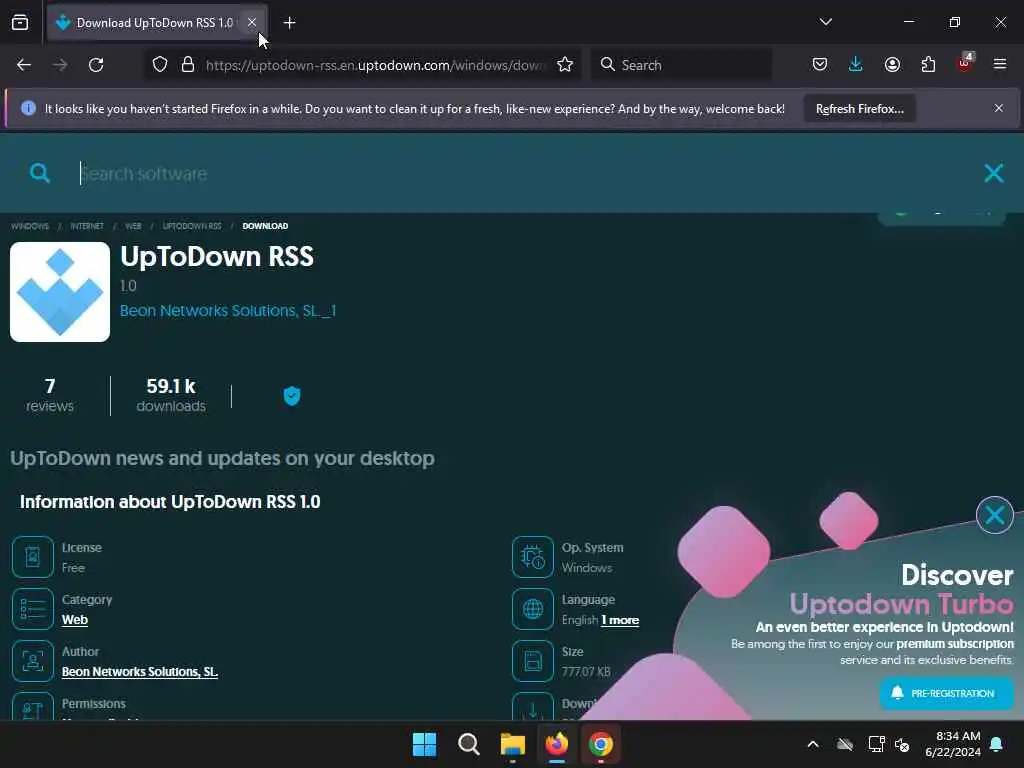
Task: Click the Size disk icon
Action: tap(533, 661)
